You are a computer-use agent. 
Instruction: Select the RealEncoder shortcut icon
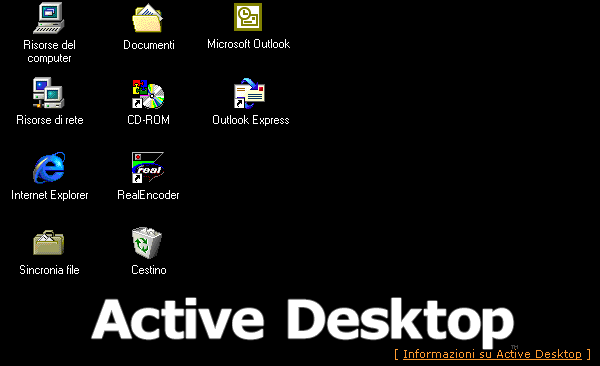148,168
